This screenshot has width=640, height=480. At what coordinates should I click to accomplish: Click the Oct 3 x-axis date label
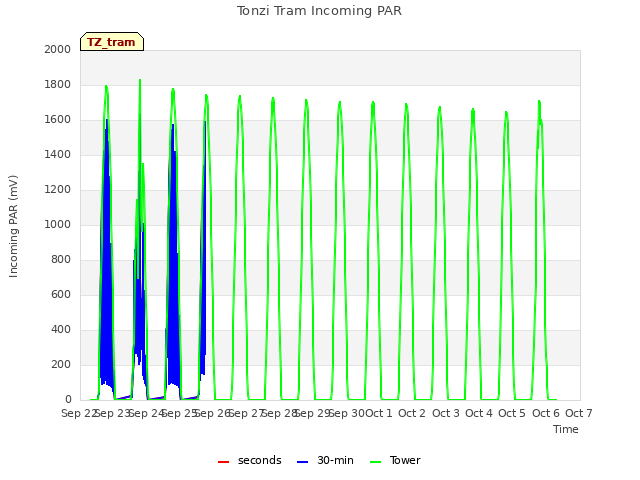(446, 413)
